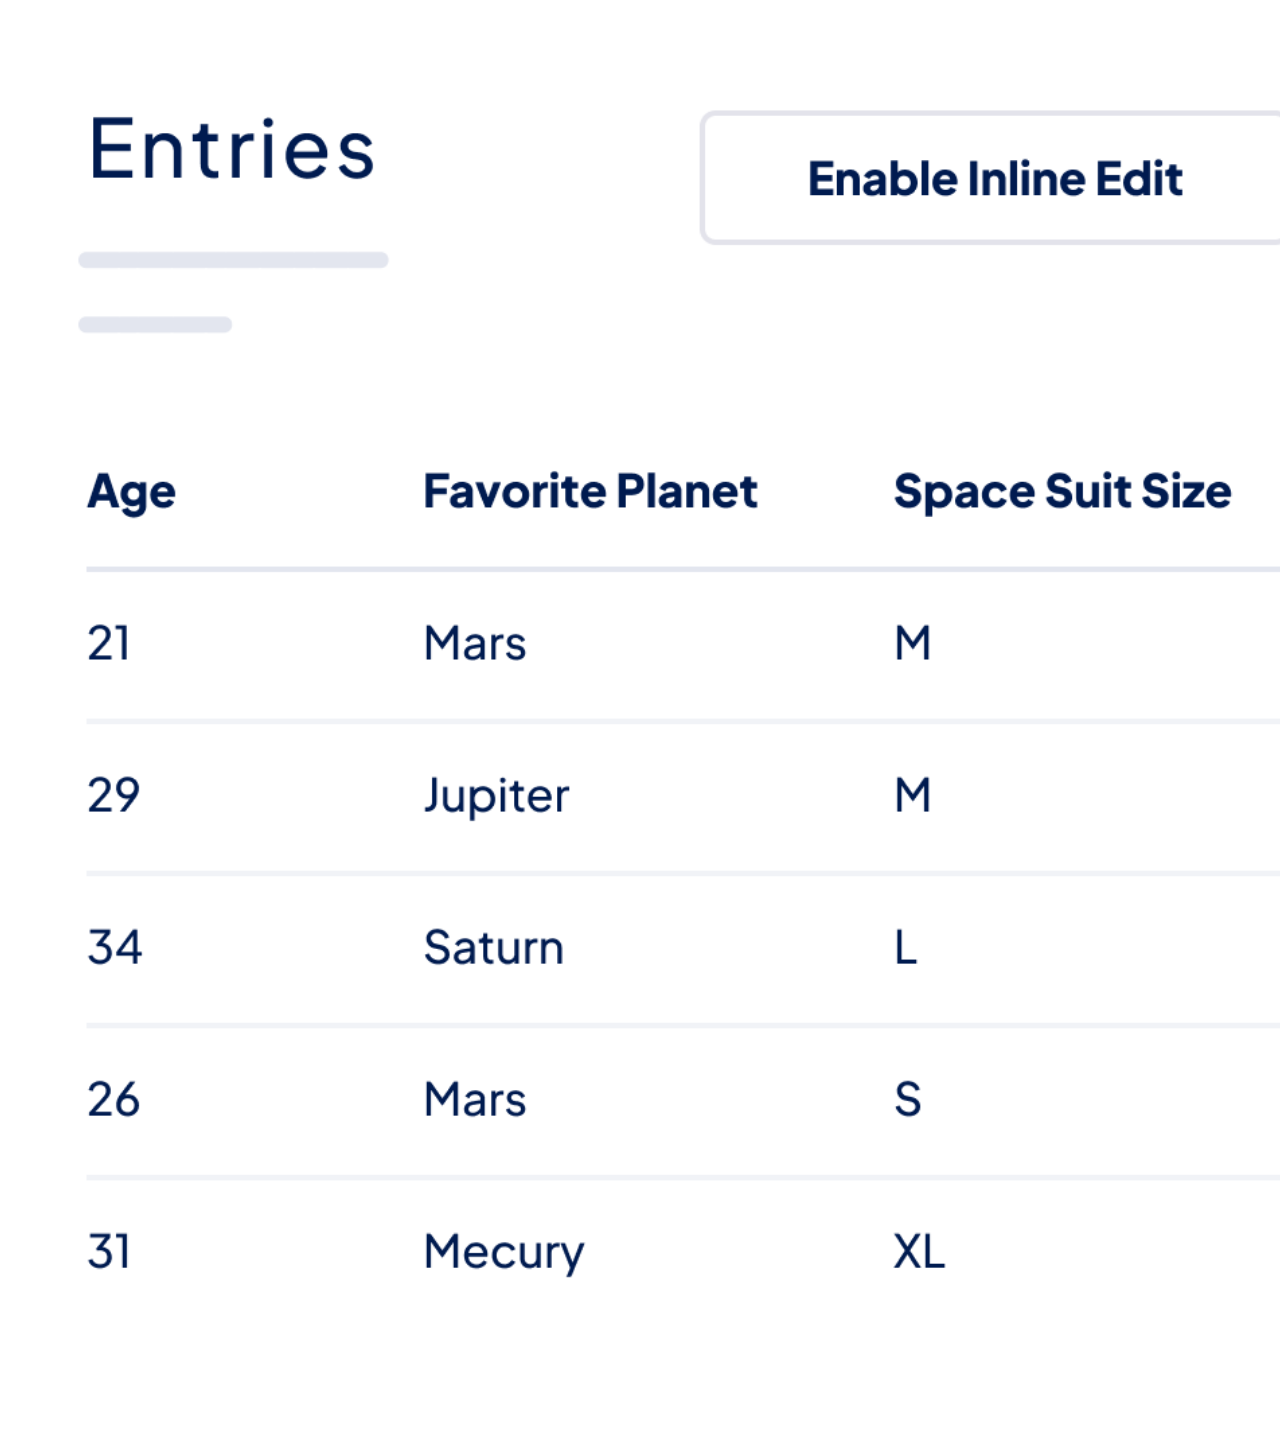Click the Enable Inline Edit button
This screenshot has height=1440, width=1280.
[994, 178]
